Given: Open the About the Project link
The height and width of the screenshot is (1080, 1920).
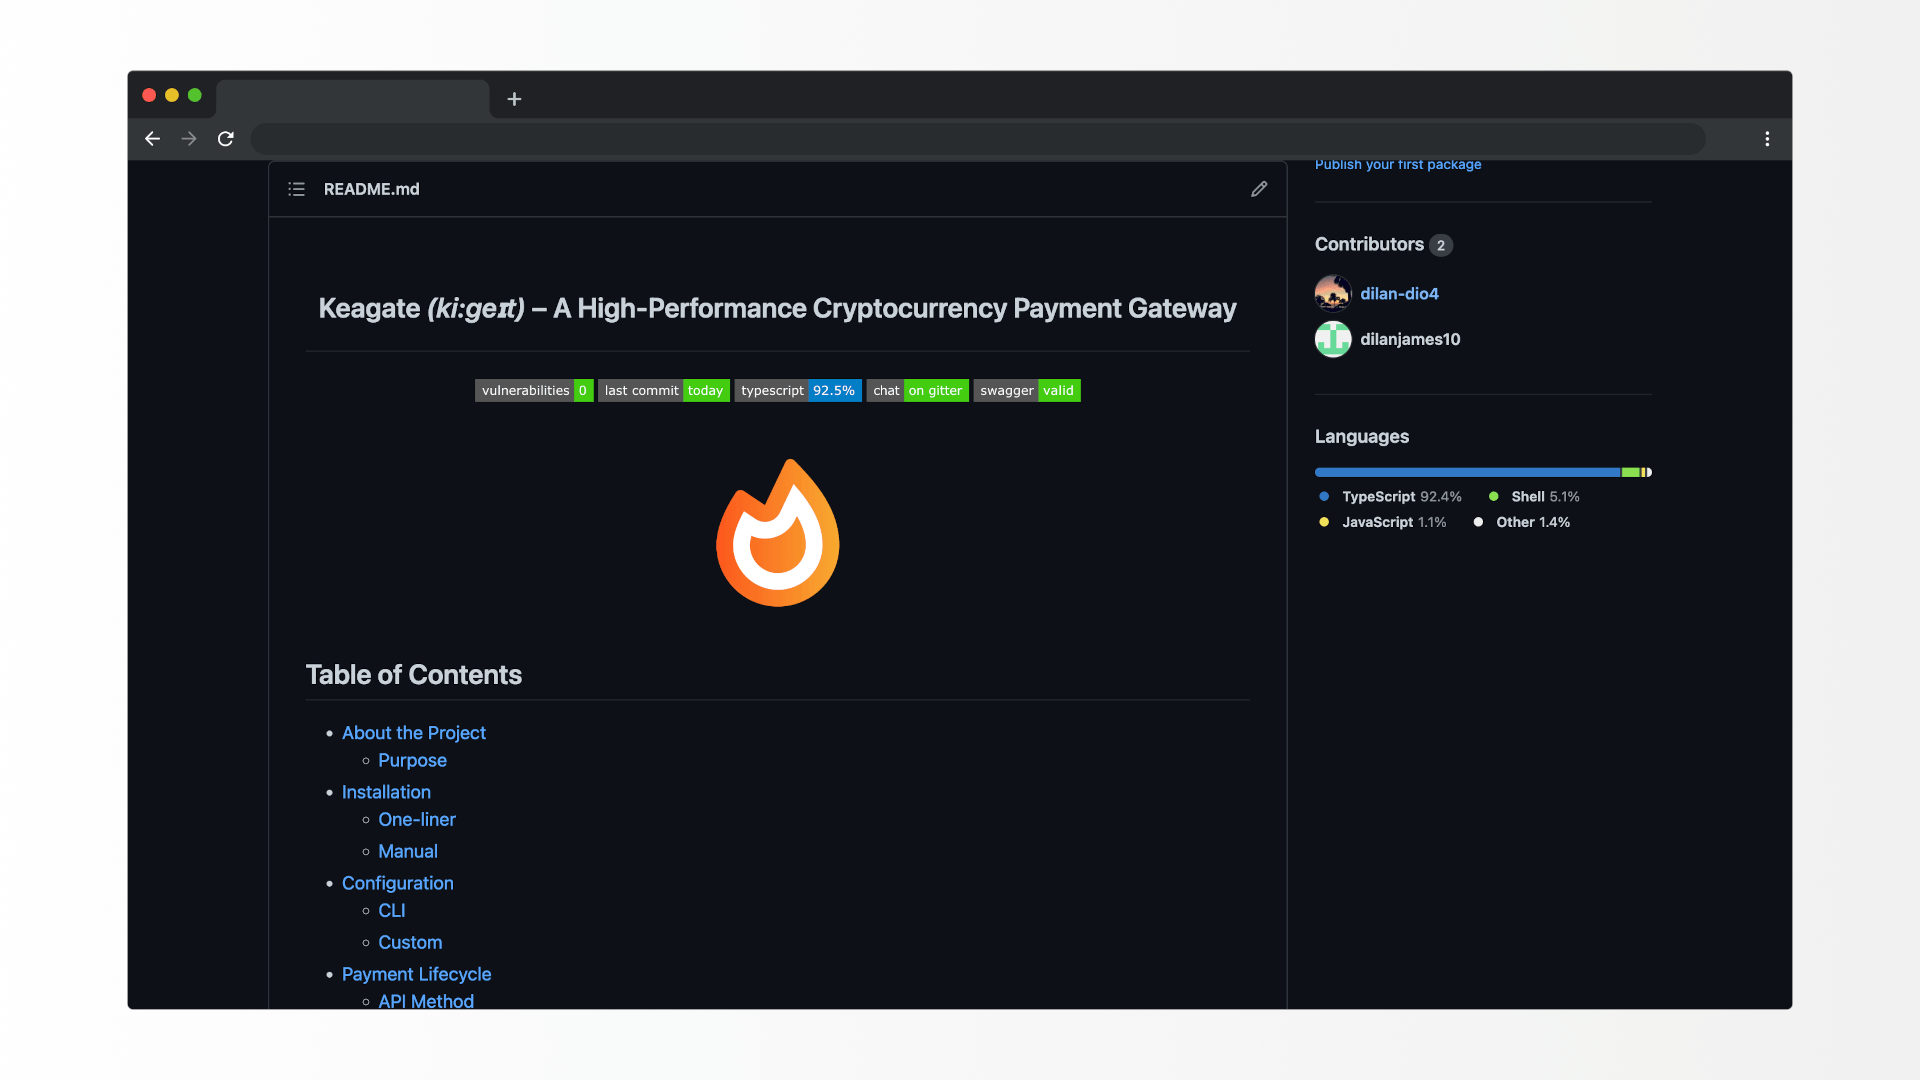Looking at the screenshot, I should click(x=414, y=733).
